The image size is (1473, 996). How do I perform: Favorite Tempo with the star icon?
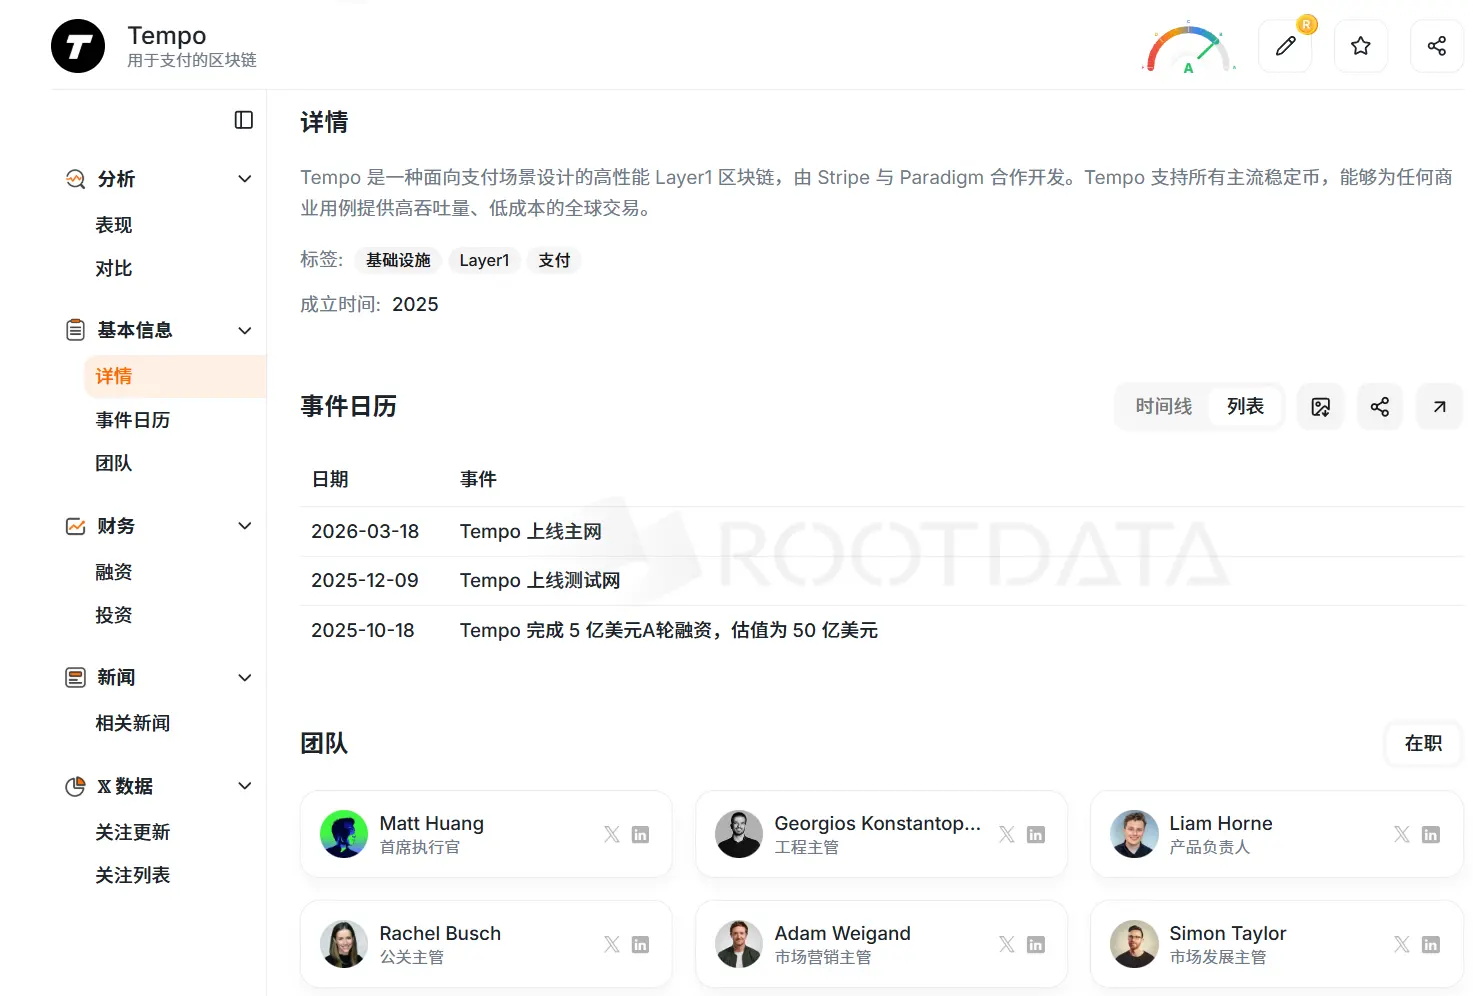click(1361, 46)
